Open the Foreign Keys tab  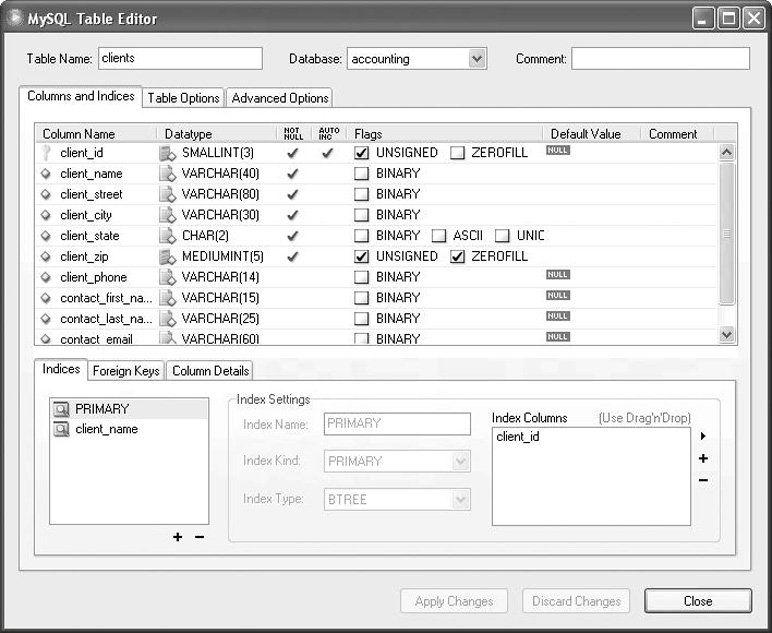(x=126, y=371)
